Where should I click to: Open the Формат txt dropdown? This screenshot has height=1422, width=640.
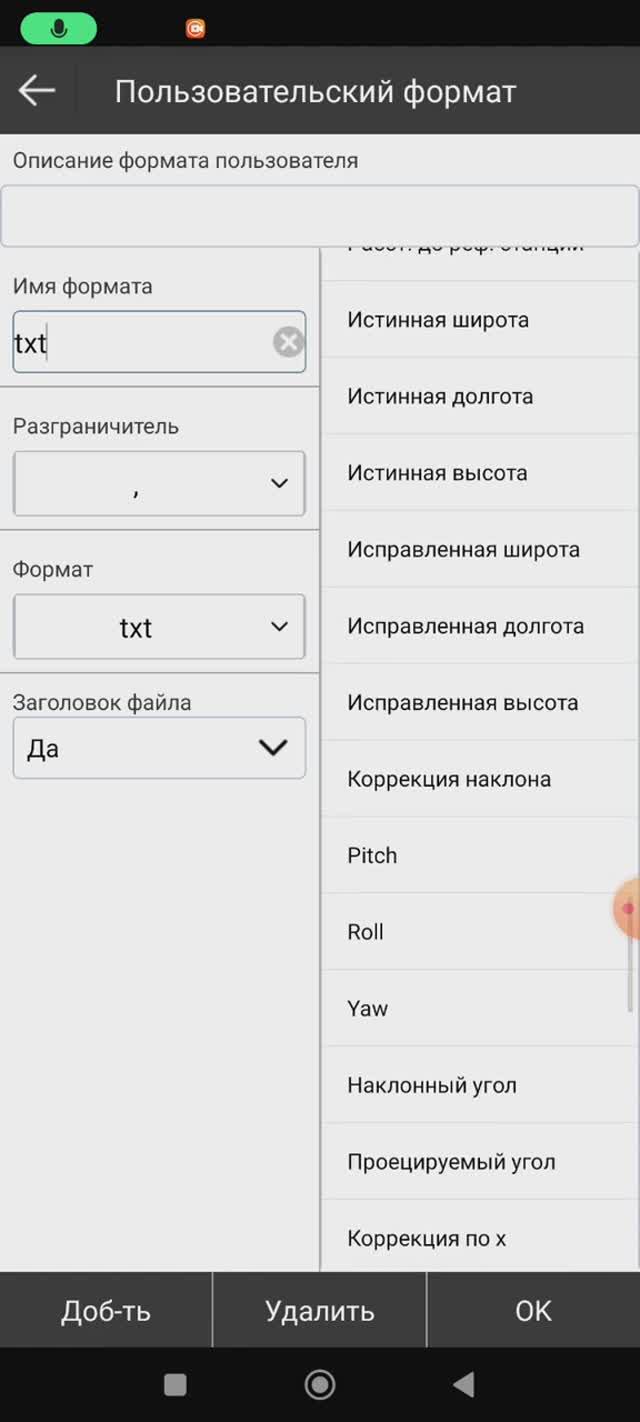tap(159, 627)
